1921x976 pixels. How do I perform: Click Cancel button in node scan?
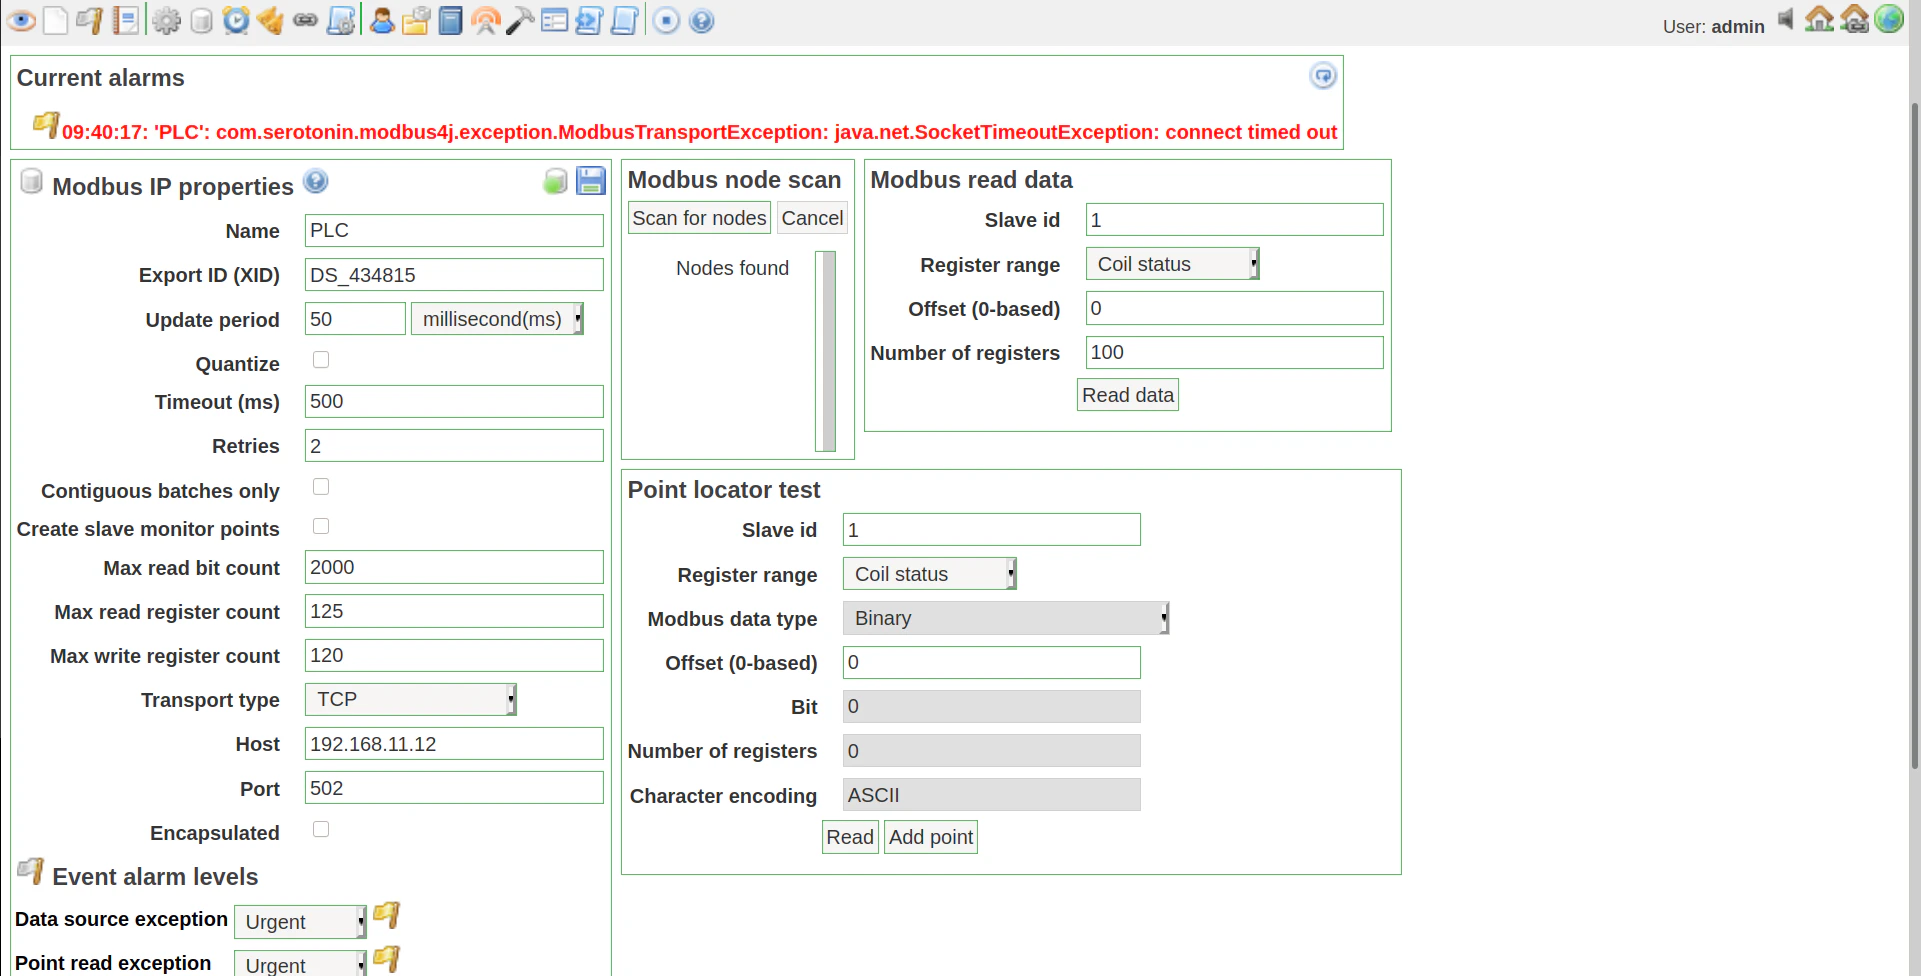click(x=812, y=218)
